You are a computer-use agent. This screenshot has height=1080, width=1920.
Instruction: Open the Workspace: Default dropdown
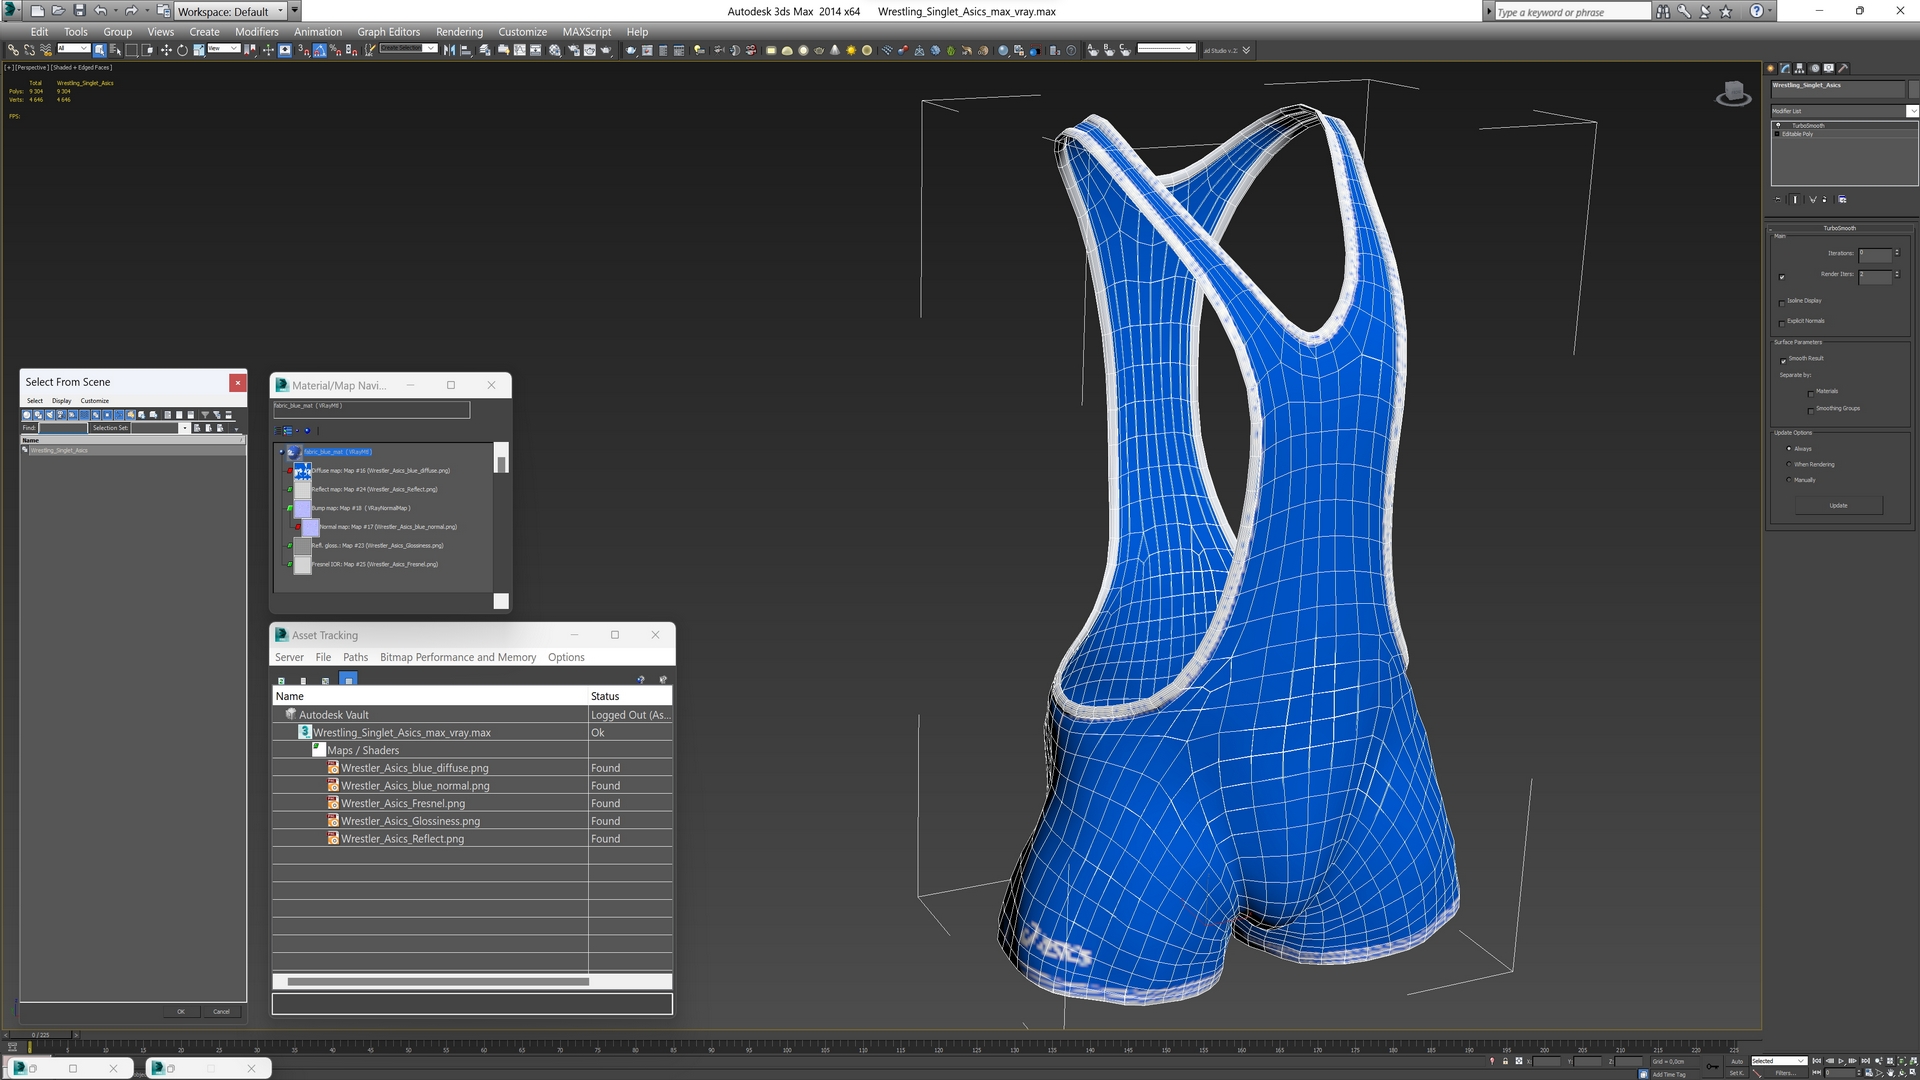click(x=230, y=11)
